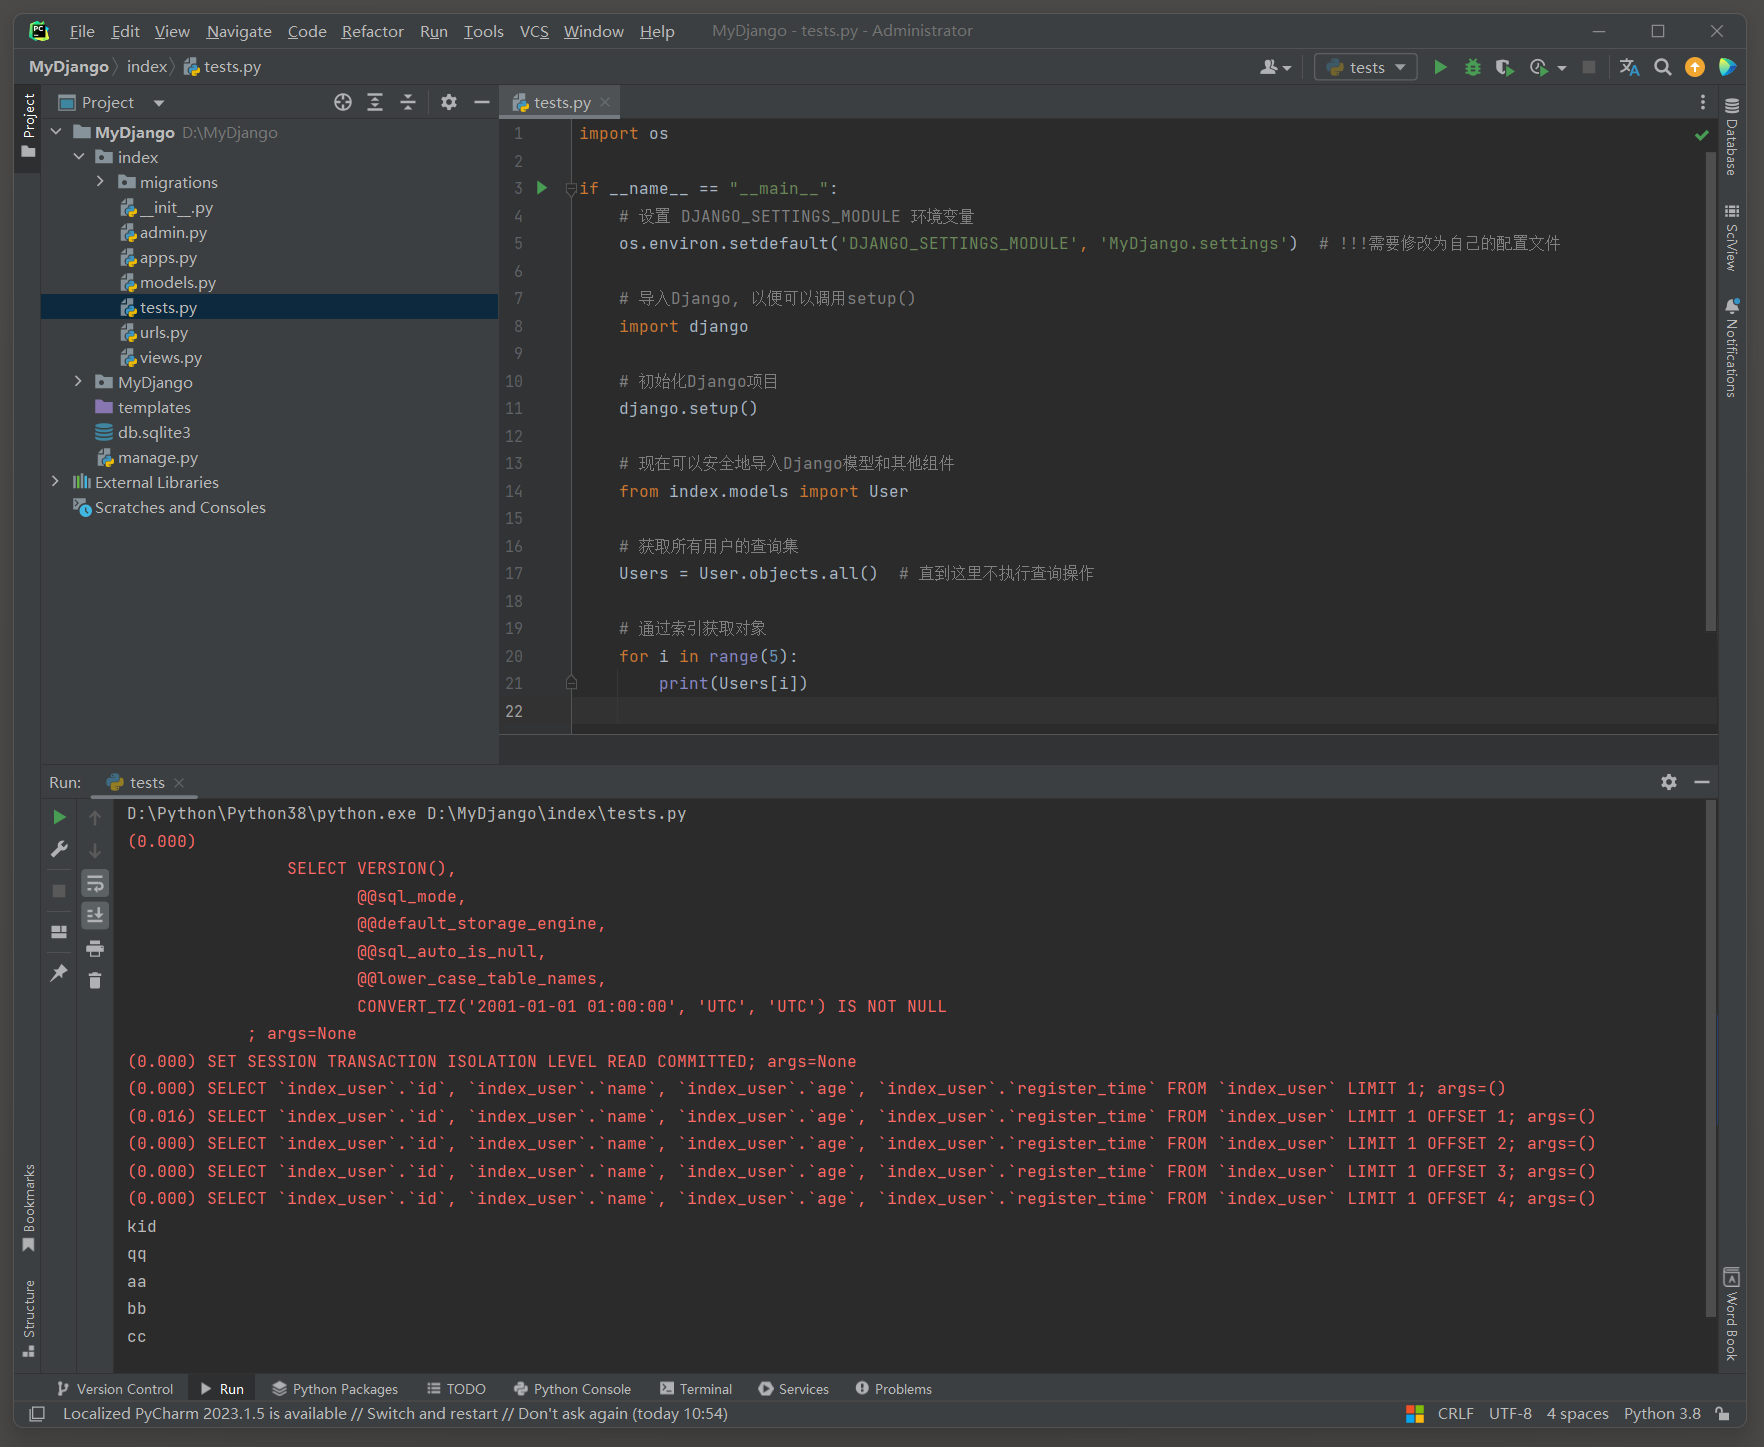The image size is (1764, 1447).
Task: Minimize the Run tool window
Action: click(1702, 782)
